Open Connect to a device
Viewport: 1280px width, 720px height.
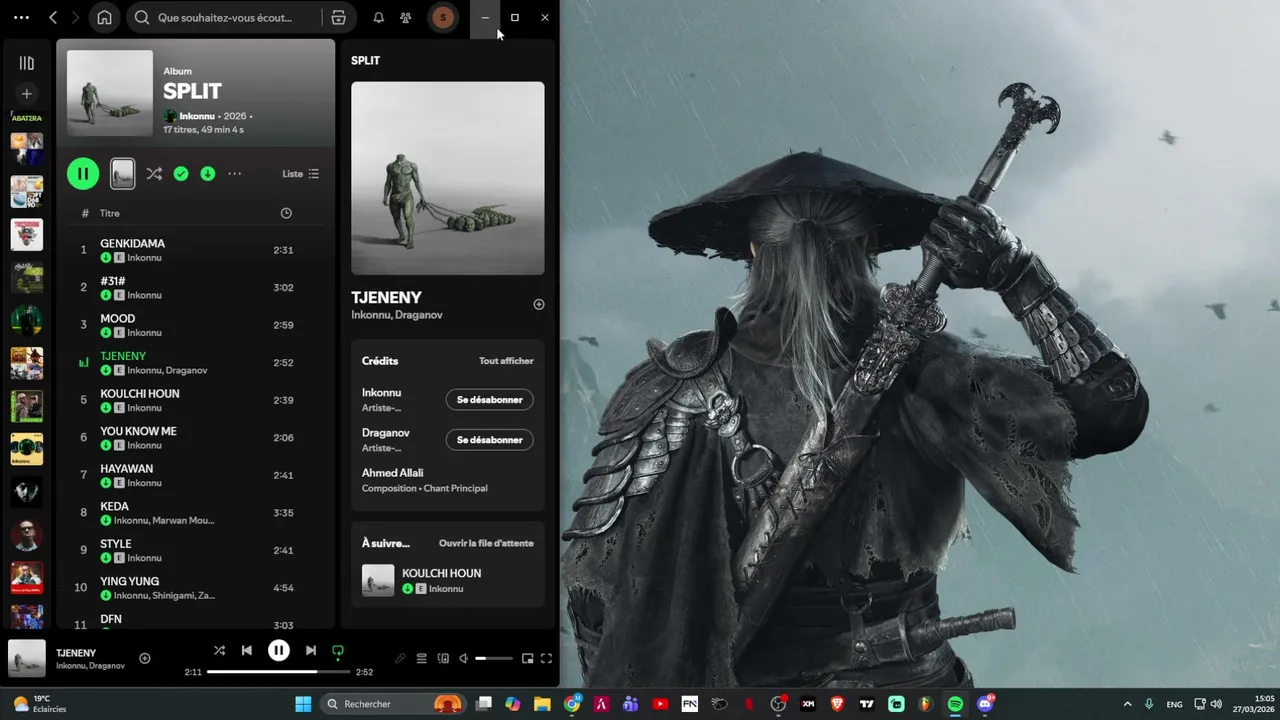(x=443, y=658)
